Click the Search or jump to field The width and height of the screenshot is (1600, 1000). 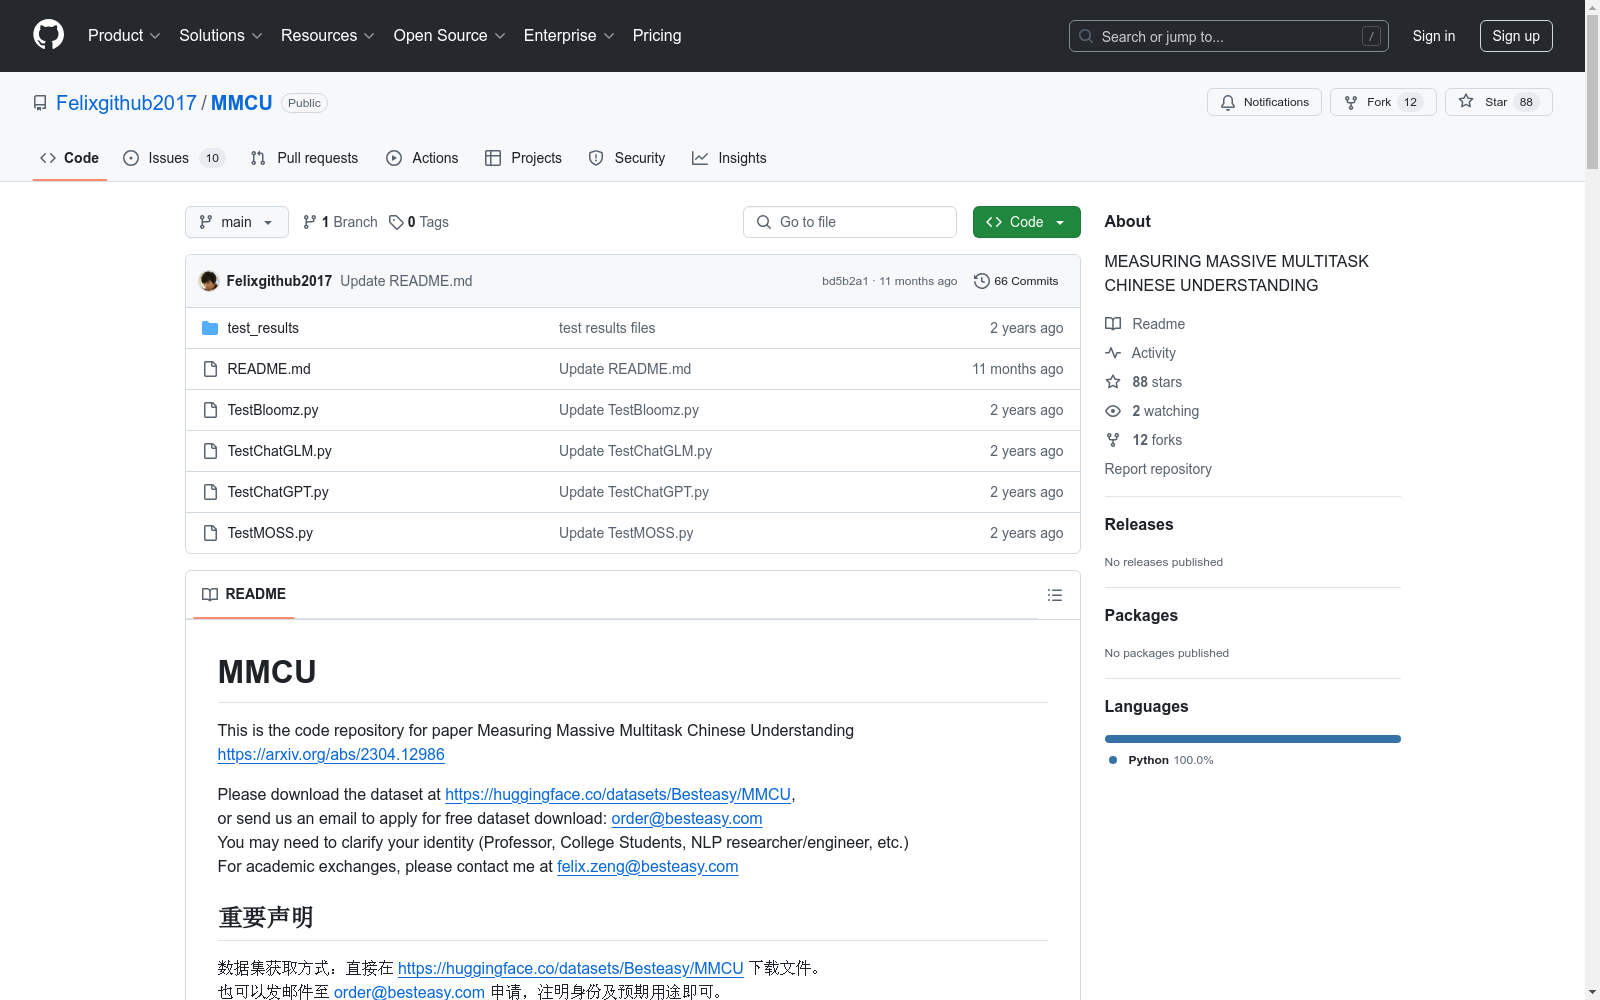coord(1229,36)
